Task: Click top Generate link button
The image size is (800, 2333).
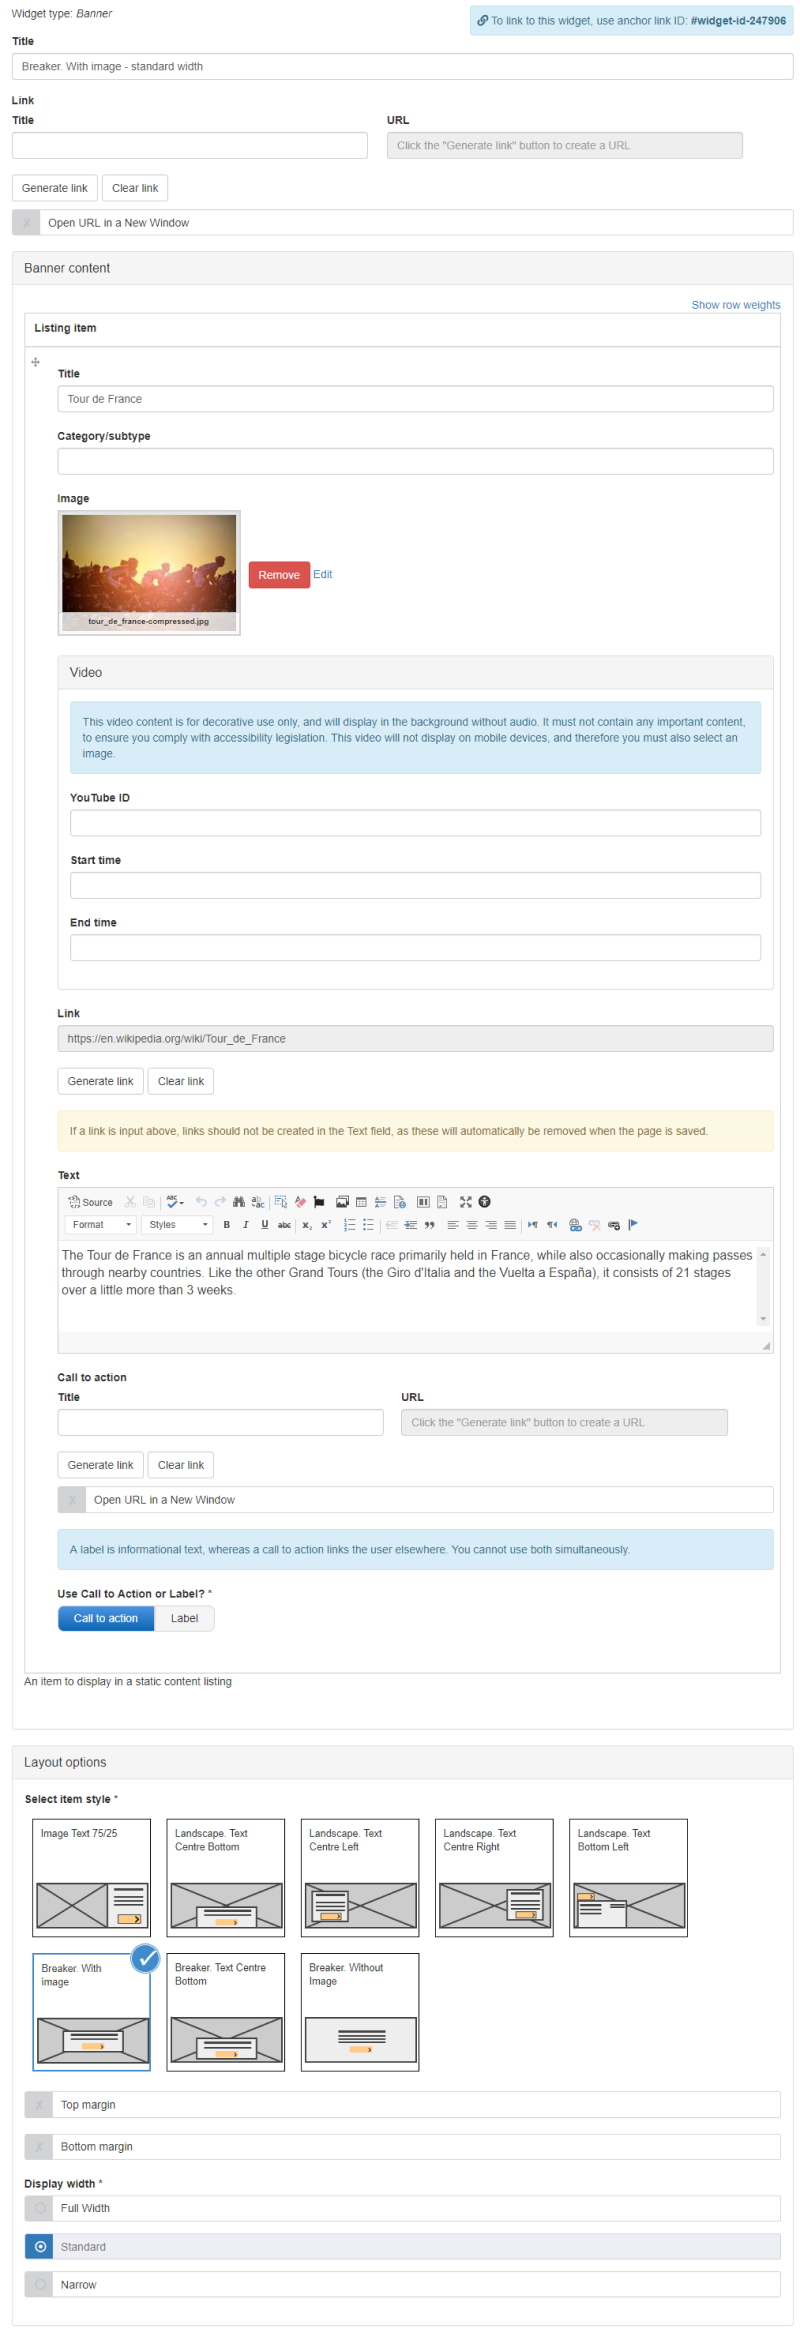Action: [x=55, y=188]
